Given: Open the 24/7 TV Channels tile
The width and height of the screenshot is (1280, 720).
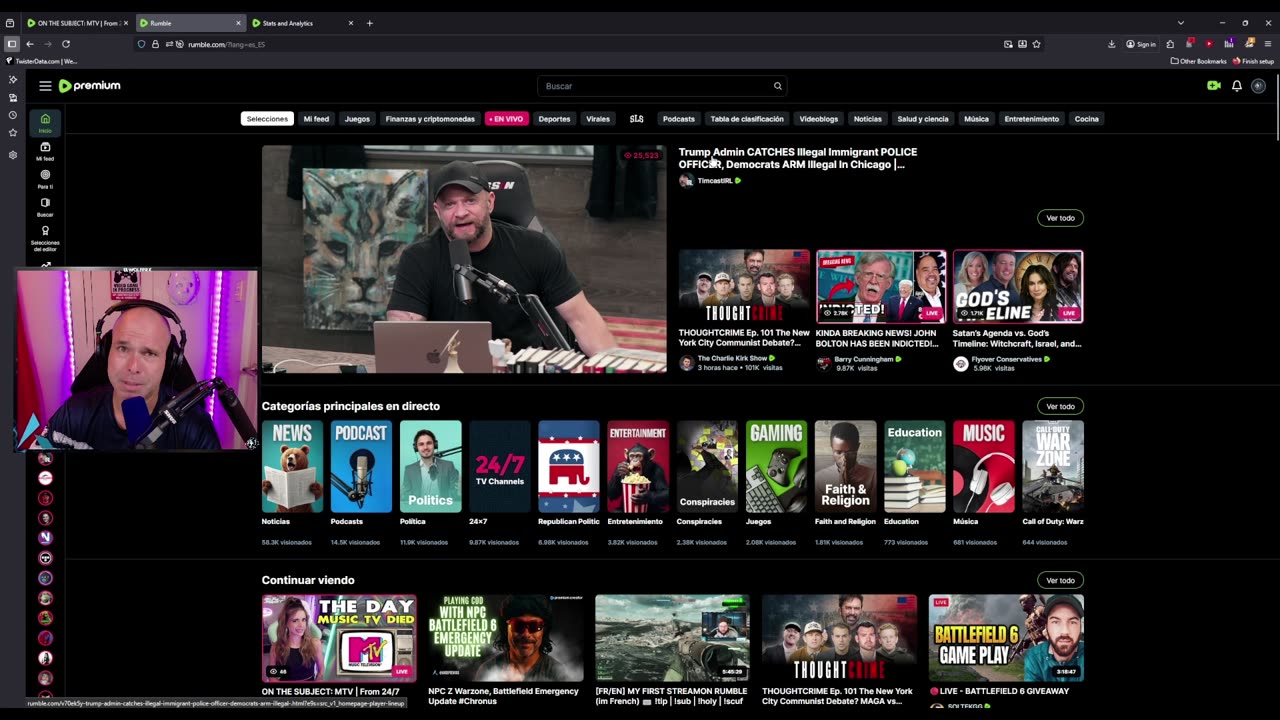Looking at the screenshot, I should point(500,466).
